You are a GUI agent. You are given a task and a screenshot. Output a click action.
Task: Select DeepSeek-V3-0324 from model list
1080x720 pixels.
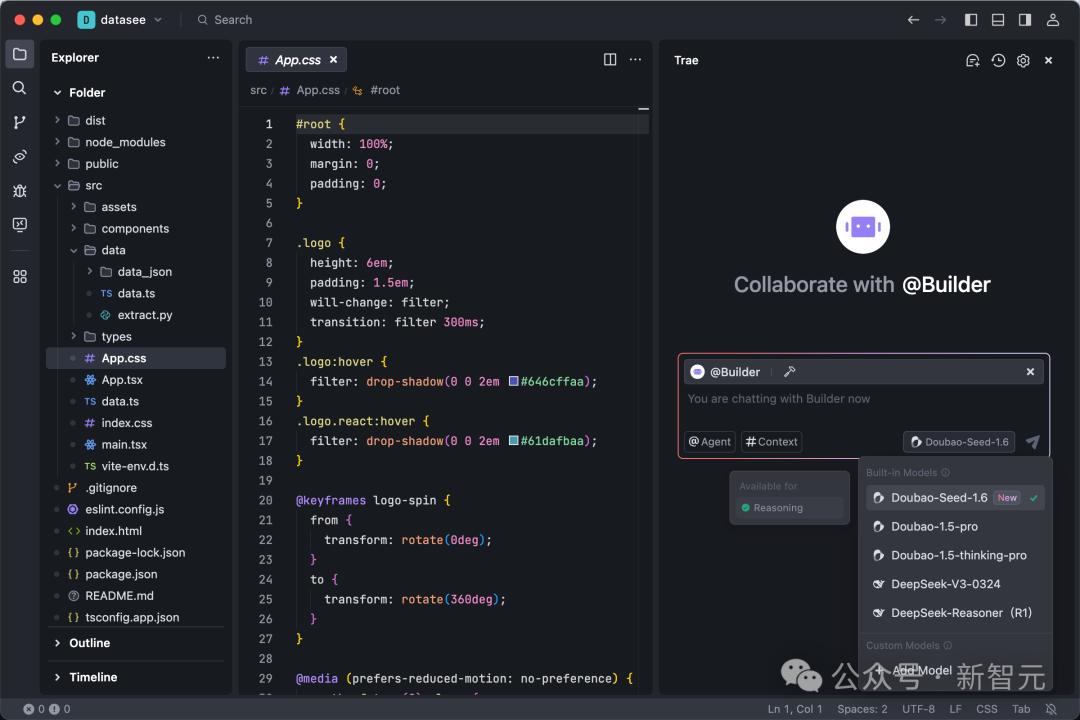click(x=945, y=584)
